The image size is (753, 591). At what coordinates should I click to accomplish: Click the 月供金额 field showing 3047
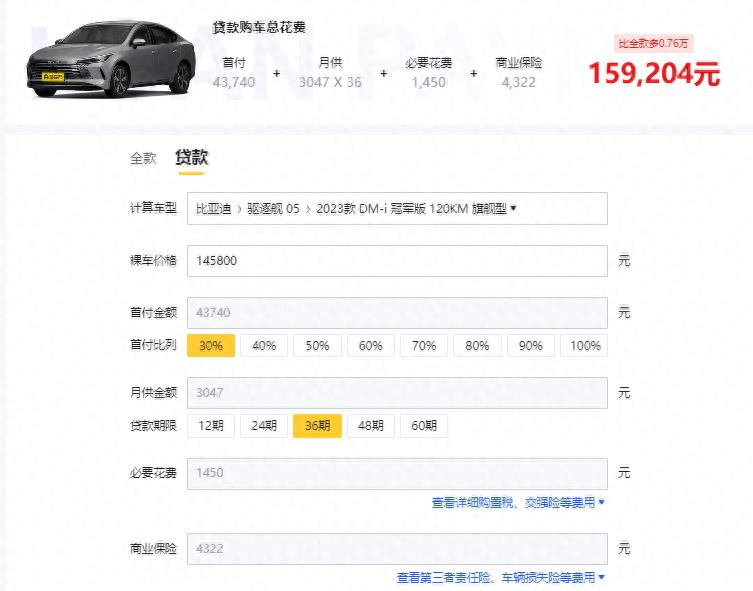[x=397, y=393]
